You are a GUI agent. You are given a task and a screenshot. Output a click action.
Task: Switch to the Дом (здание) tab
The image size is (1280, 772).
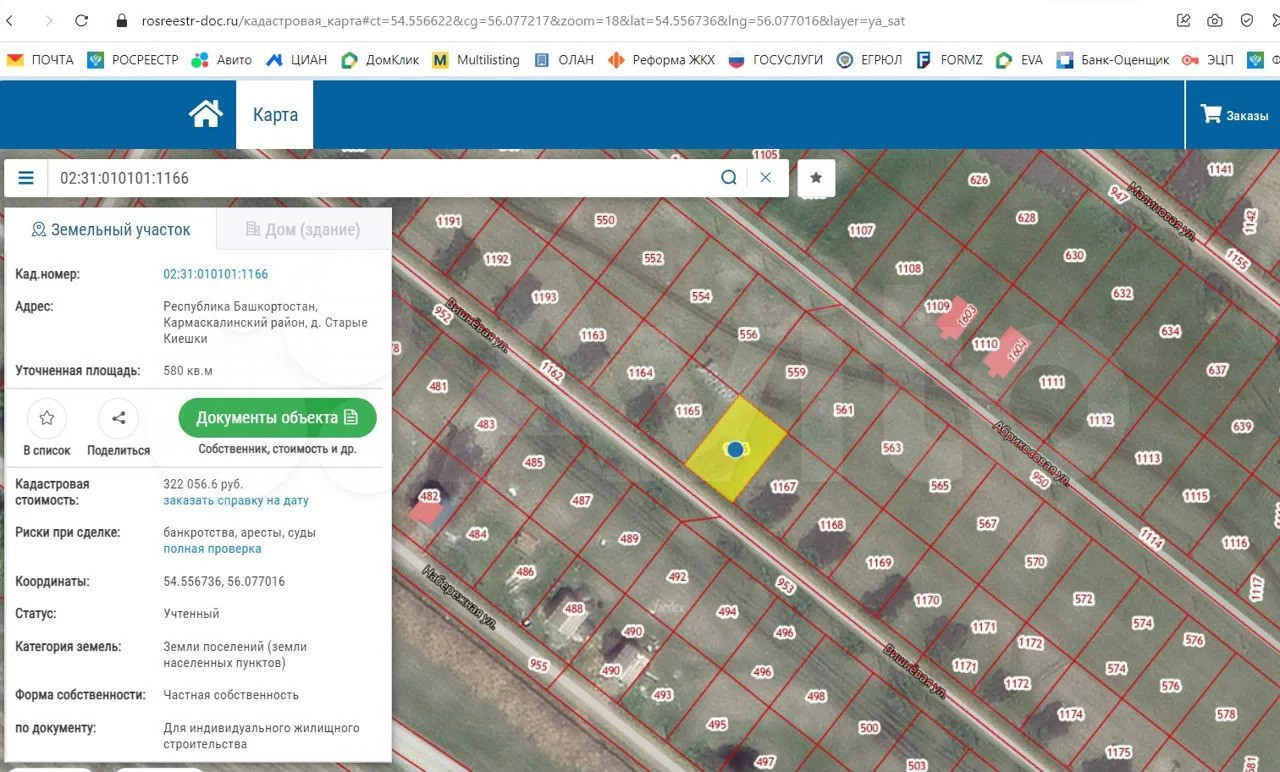(x=303, y=230)
